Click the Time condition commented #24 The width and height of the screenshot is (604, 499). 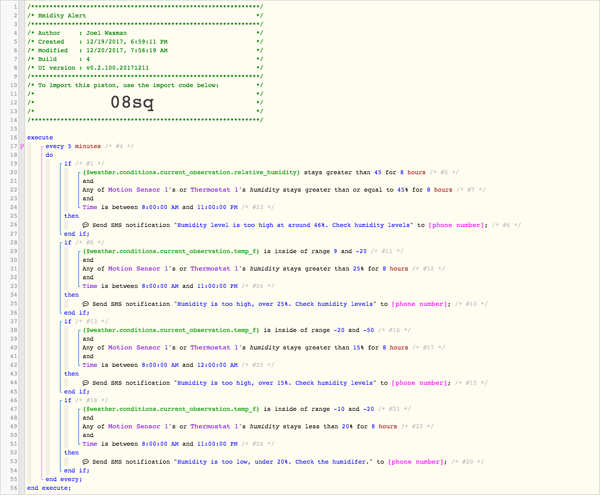pos(160,286)
